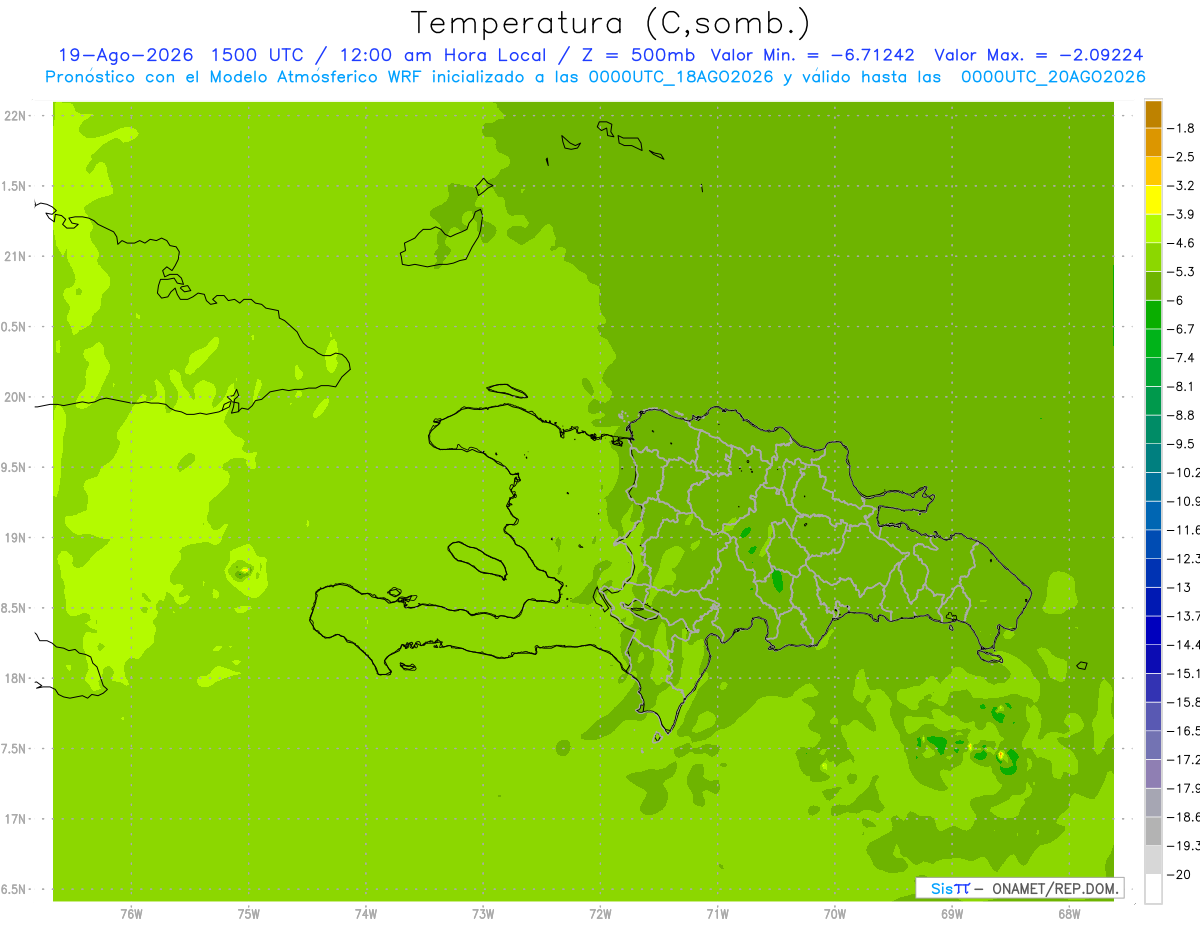The width and height of the screenshot is (1200, 927).
Task: Click the white swatch below -20
Action: [x=1153, y=889]
